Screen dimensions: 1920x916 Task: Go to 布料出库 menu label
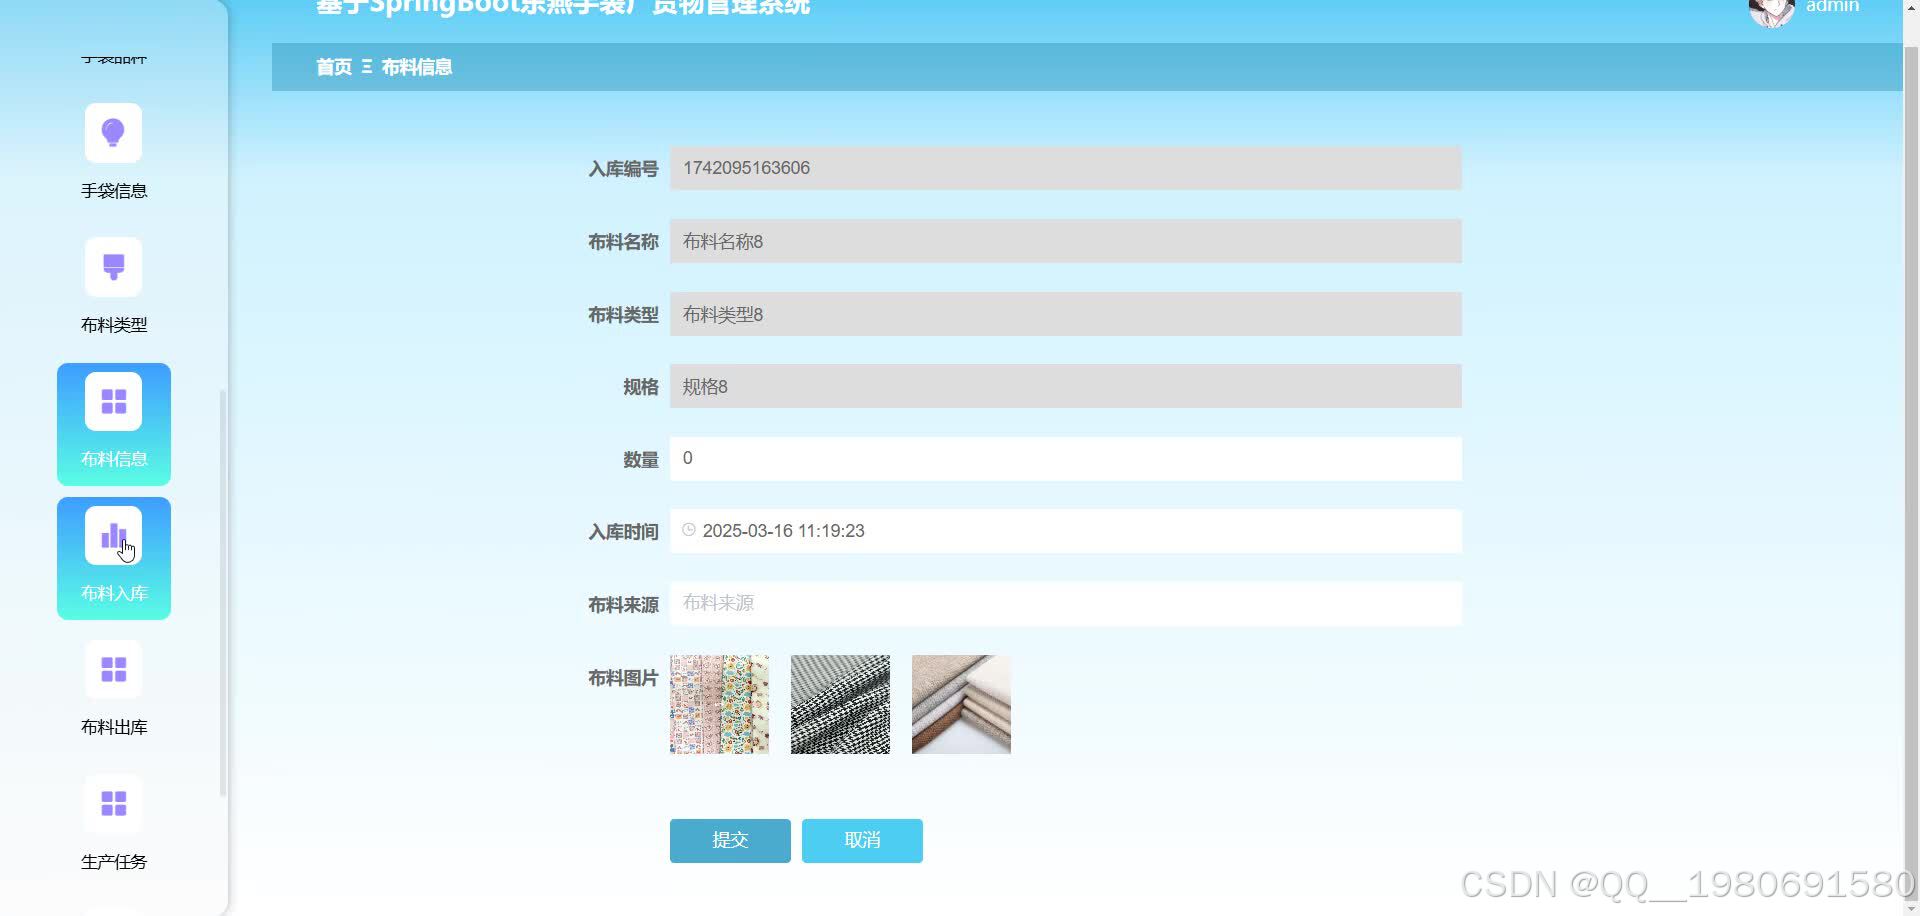(x=114, y=727)
